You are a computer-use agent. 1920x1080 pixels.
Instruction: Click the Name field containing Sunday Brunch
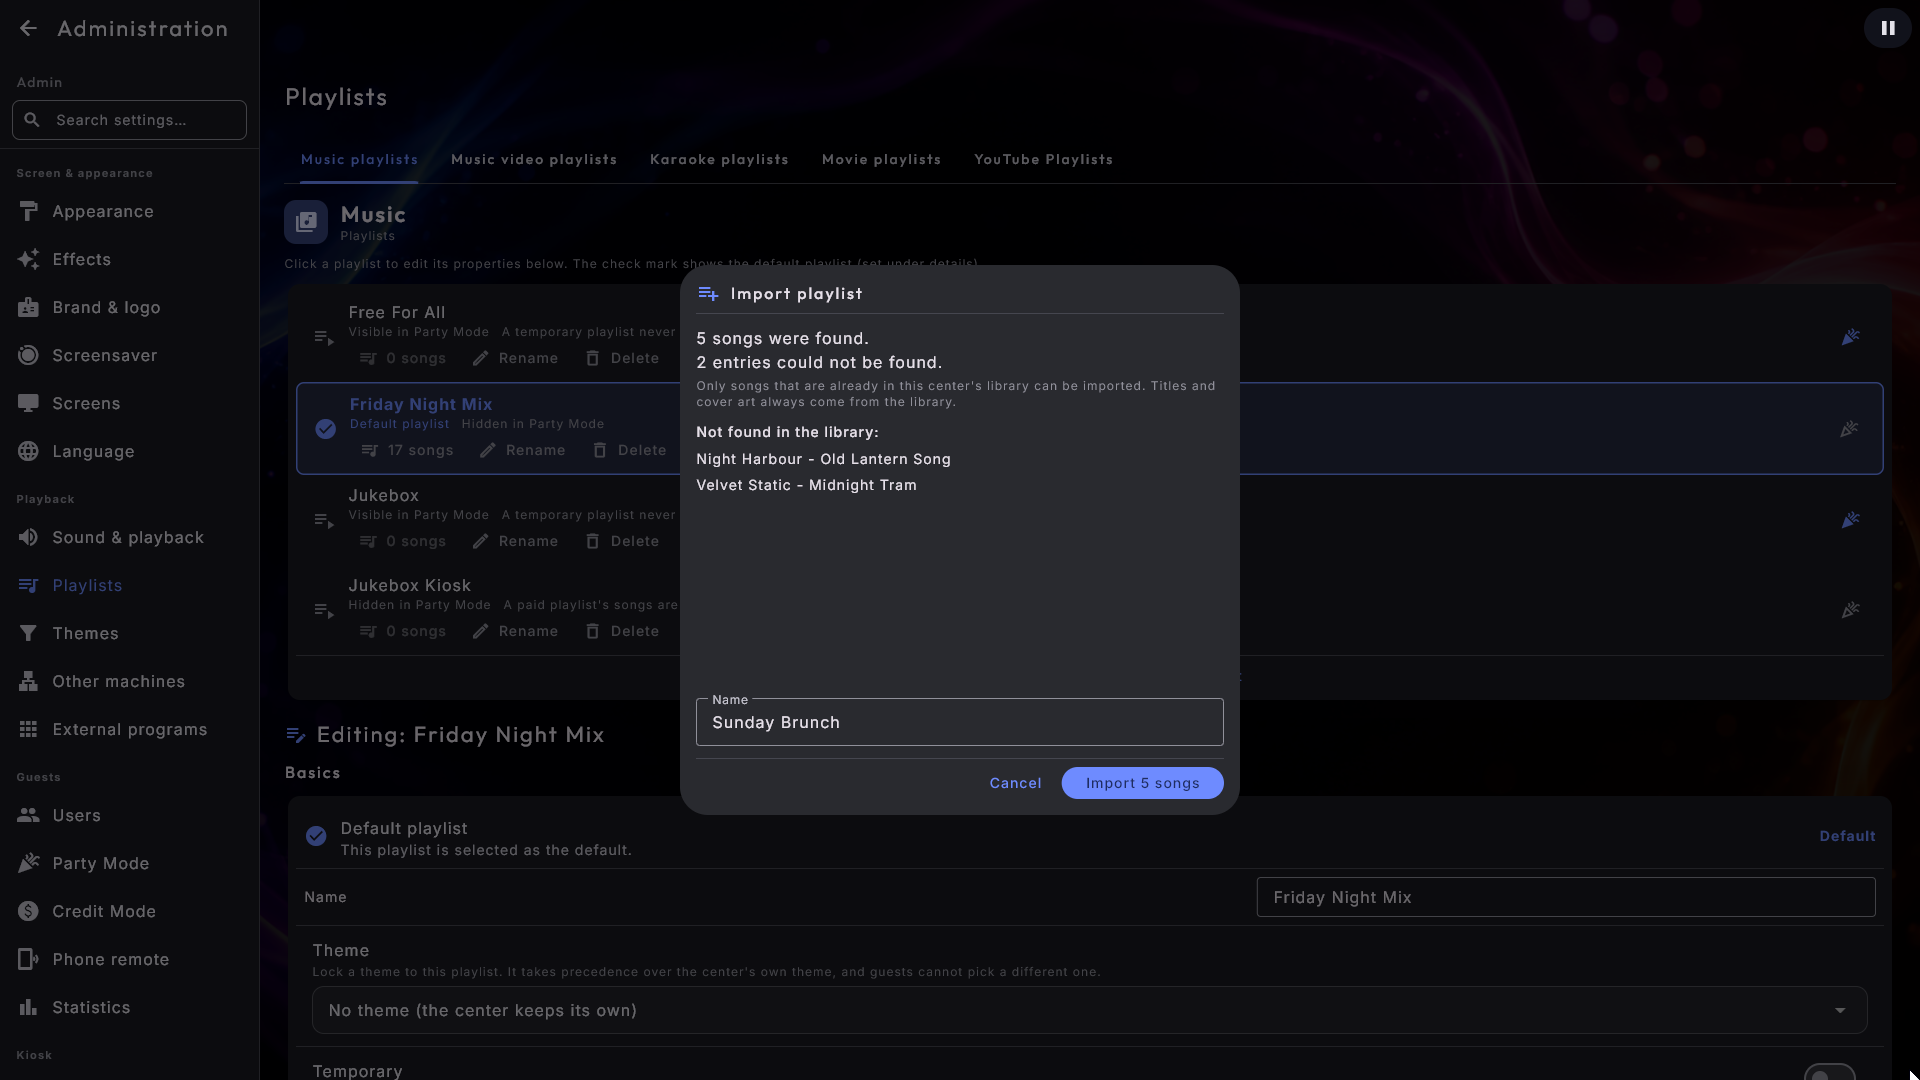(959, 722)
